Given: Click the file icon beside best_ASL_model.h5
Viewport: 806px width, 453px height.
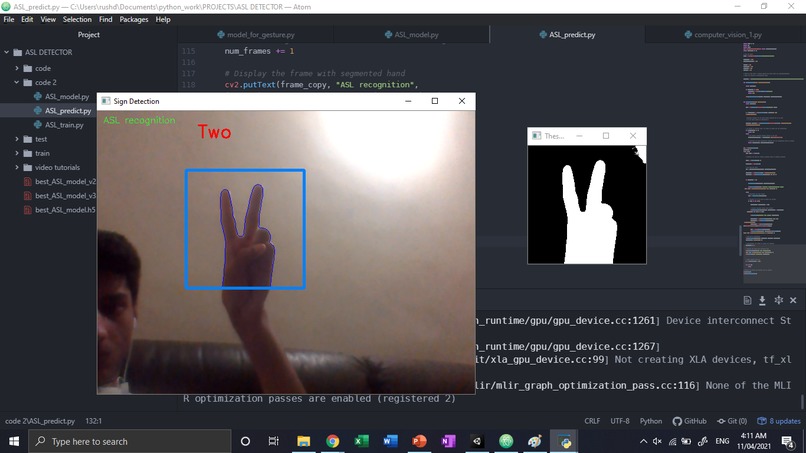Looking at the screenshot, I should (x=28, y=210).
